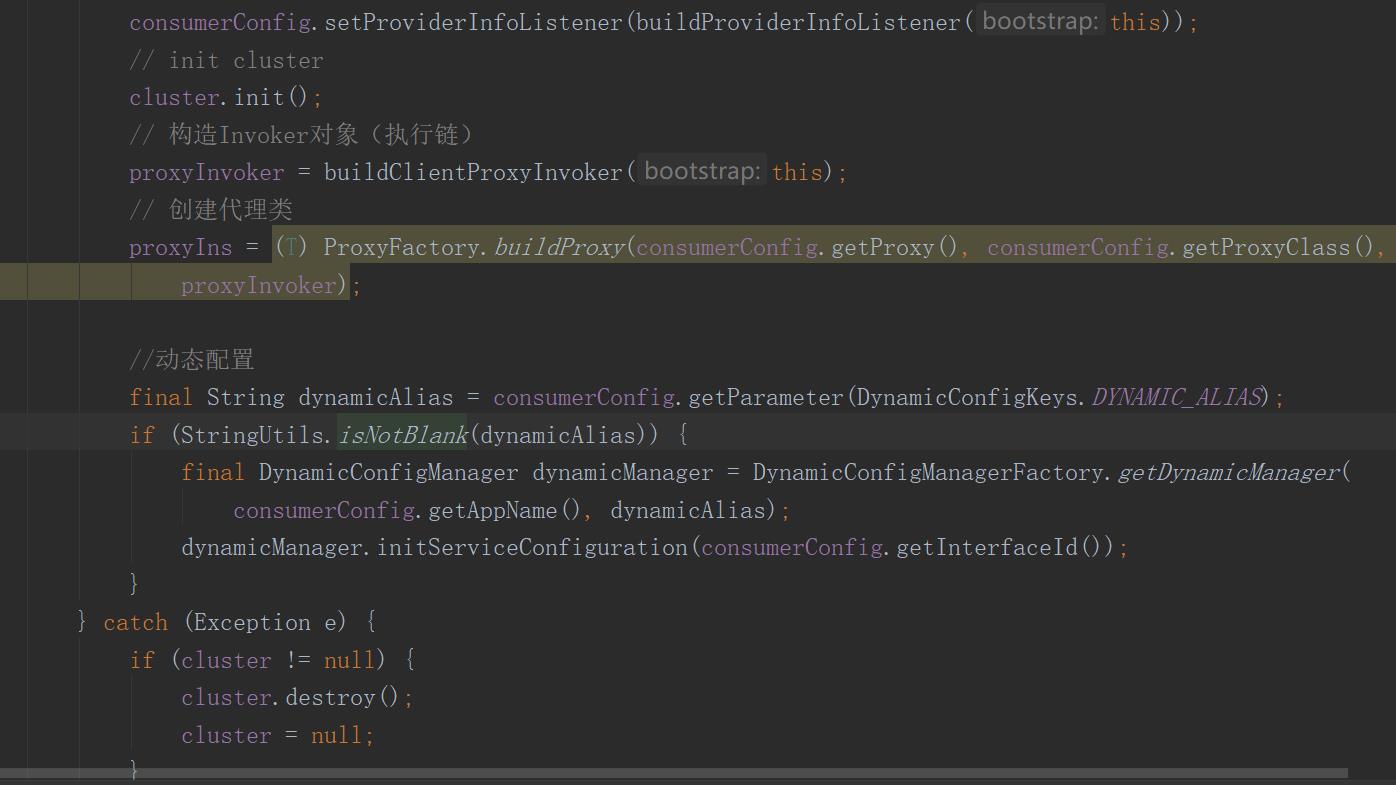Click the horizontal scrollbar at editor bottom
The image size is (1396, 785).
674,773
